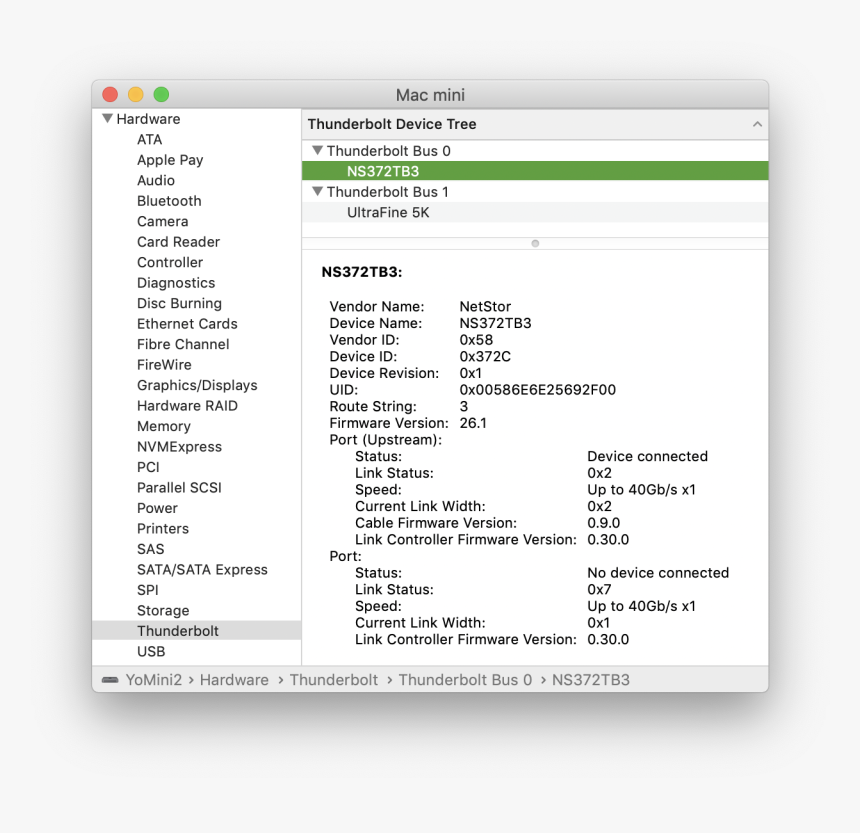Open the Power sidebar item
The image size is (860, 833).
click(157, 508)
